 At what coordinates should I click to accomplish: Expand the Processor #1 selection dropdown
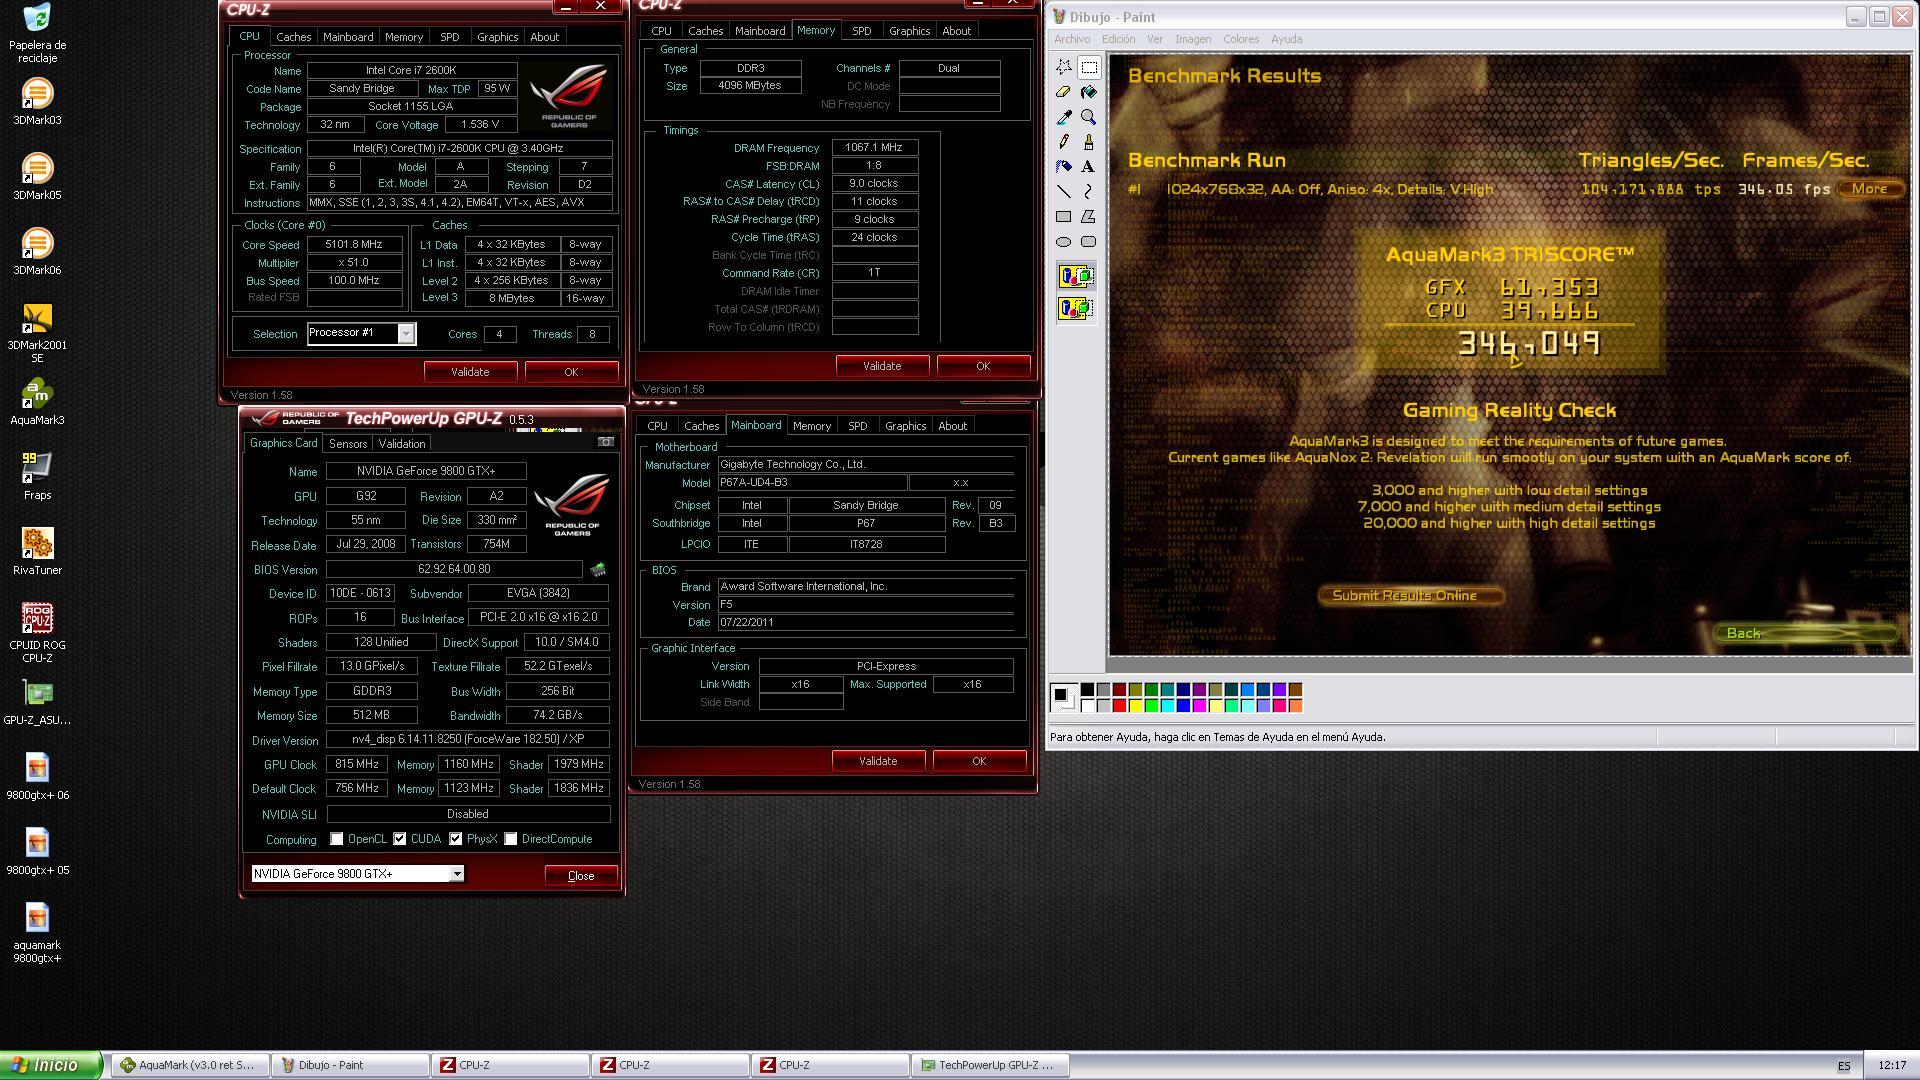pyautogui.click(x=406, y=334)
